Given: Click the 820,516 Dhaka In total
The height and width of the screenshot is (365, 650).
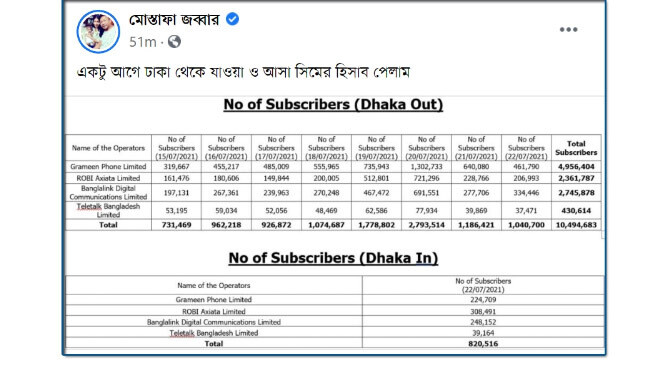Looking at the screenshot, I should click(483, 343).
